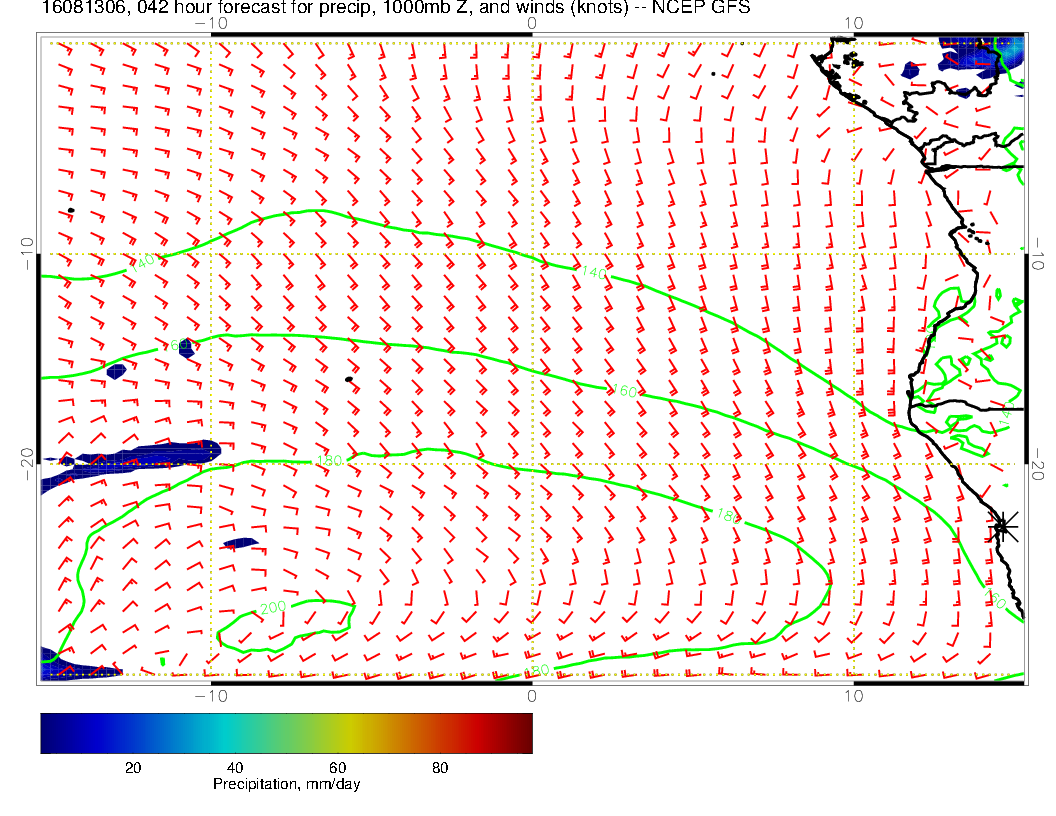This screenshot has height=816, width=1056.
Task: Click the -20 latitude label on left axis
Action: (27, 463)
